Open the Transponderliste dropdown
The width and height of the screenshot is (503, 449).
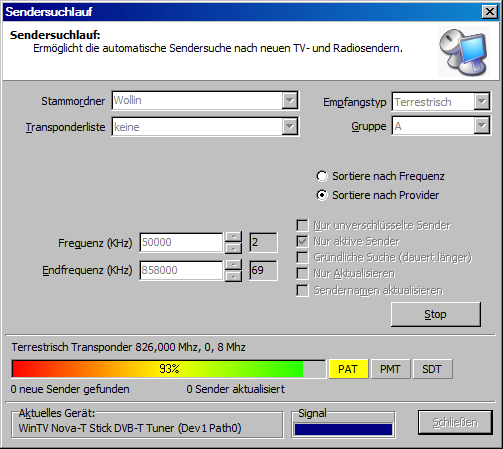coord(290,127)
